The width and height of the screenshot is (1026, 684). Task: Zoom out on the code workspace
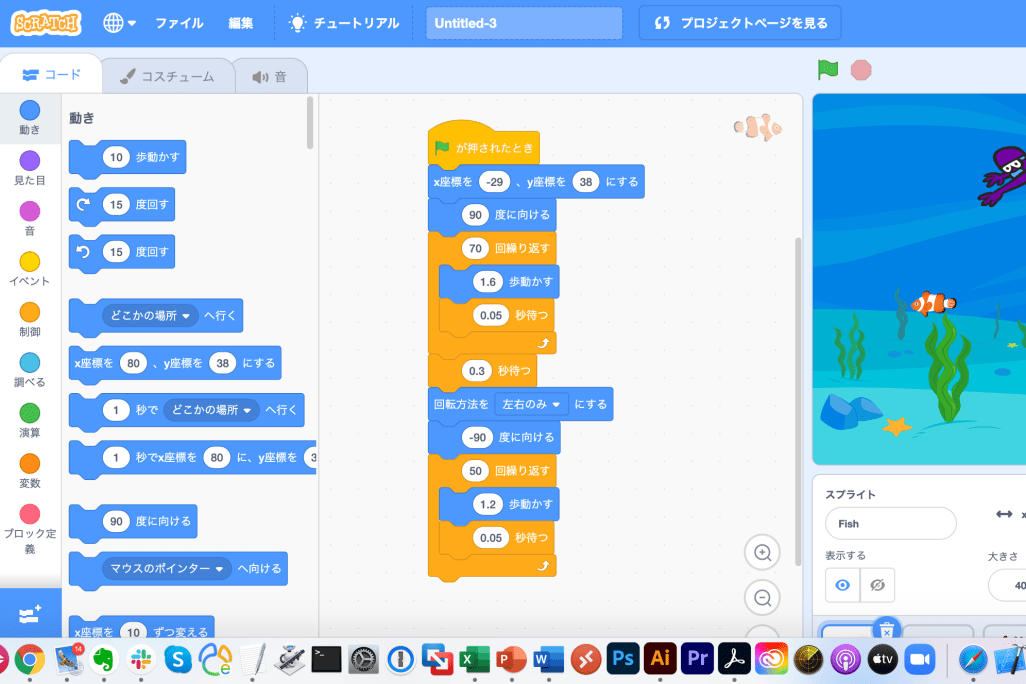tap(762, 598)
